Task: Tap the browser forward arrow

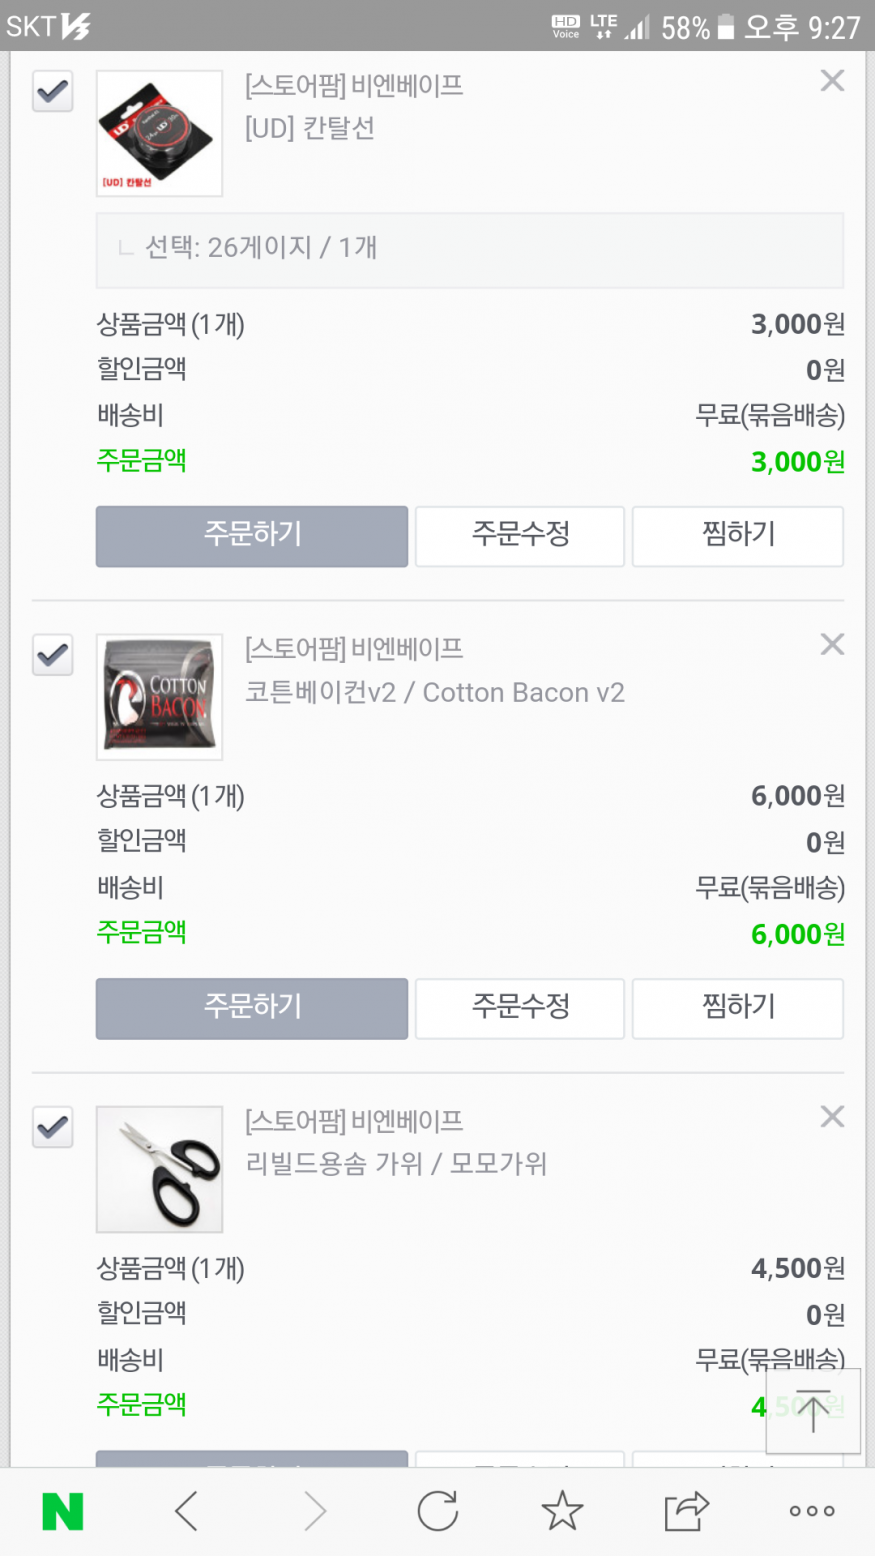Action: (314, 1512)
